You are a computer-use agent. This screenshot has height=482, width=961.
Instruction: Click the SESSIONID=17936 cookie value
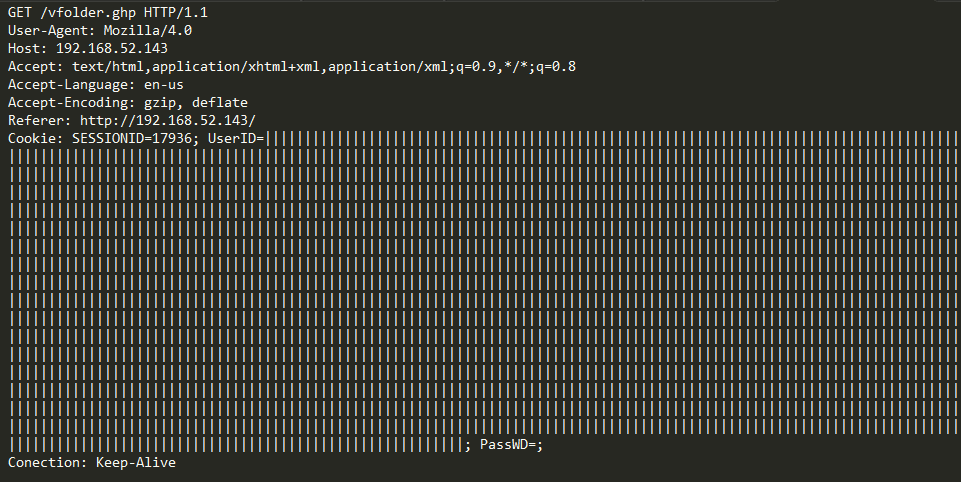coord(128,138)
